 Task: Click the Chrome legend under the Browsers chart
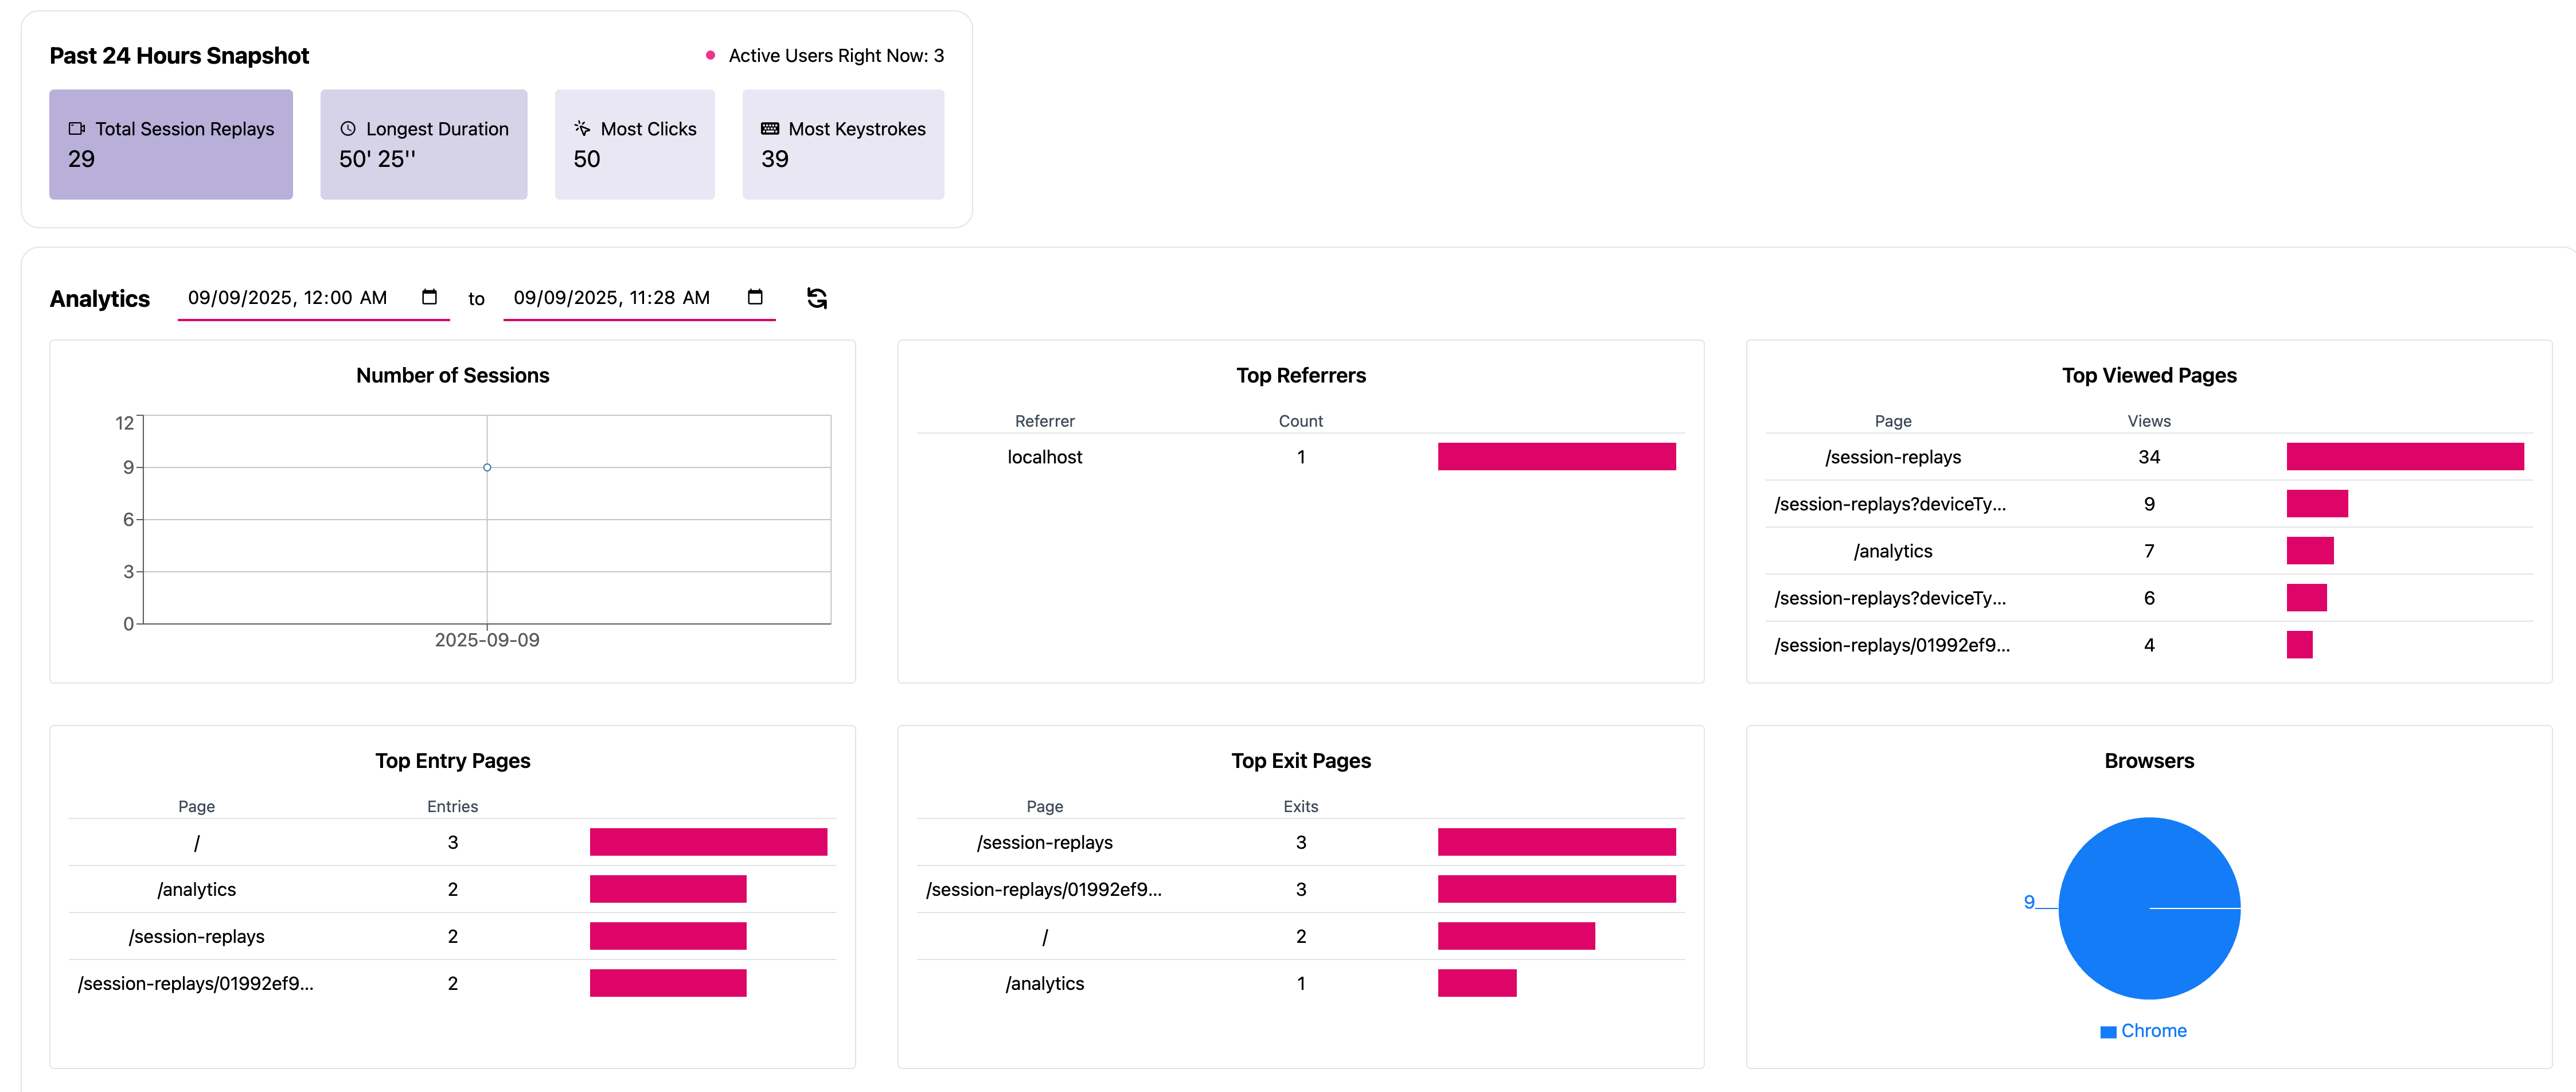click(x=2149, y=1030)
